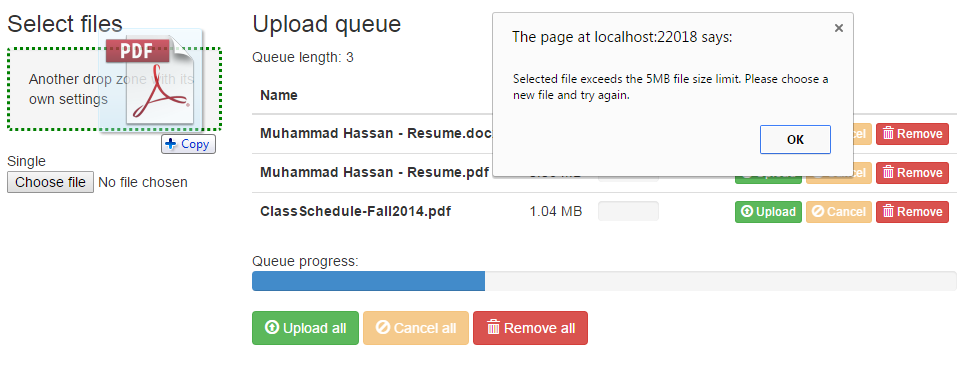Screen dimensions: 980x367
Task: Click the Queue progress bar
Action: pos(604,281)
